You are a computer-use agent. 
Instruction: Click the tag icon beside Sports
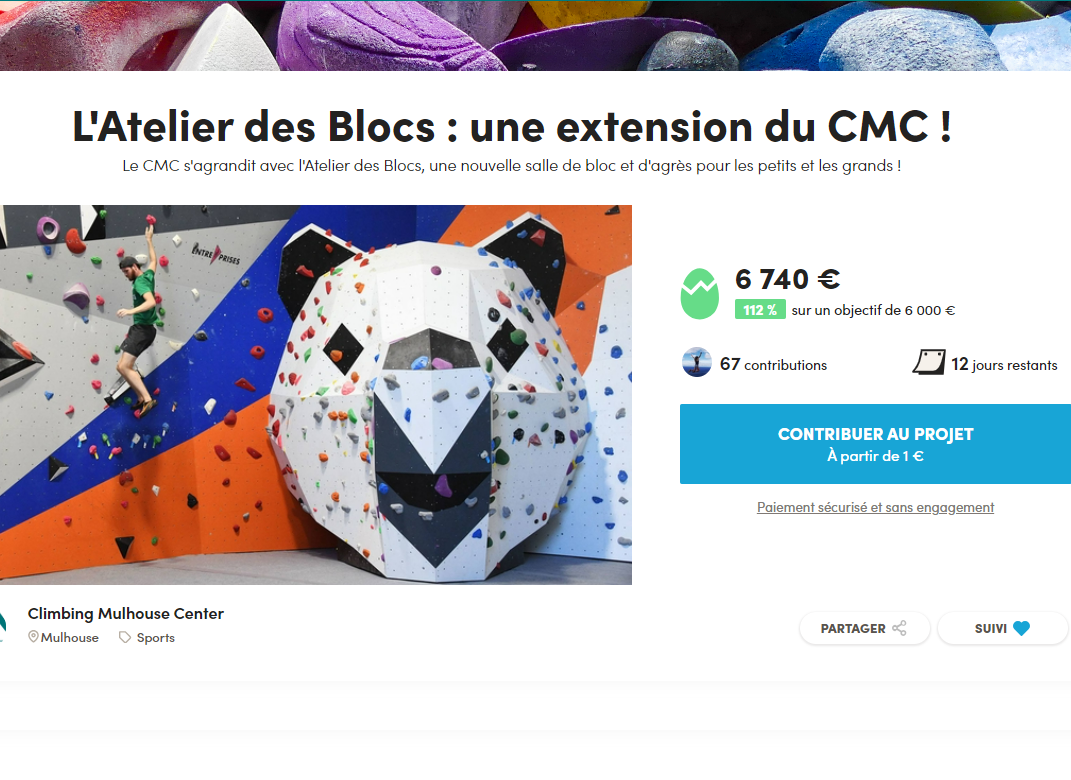point(124,637)
